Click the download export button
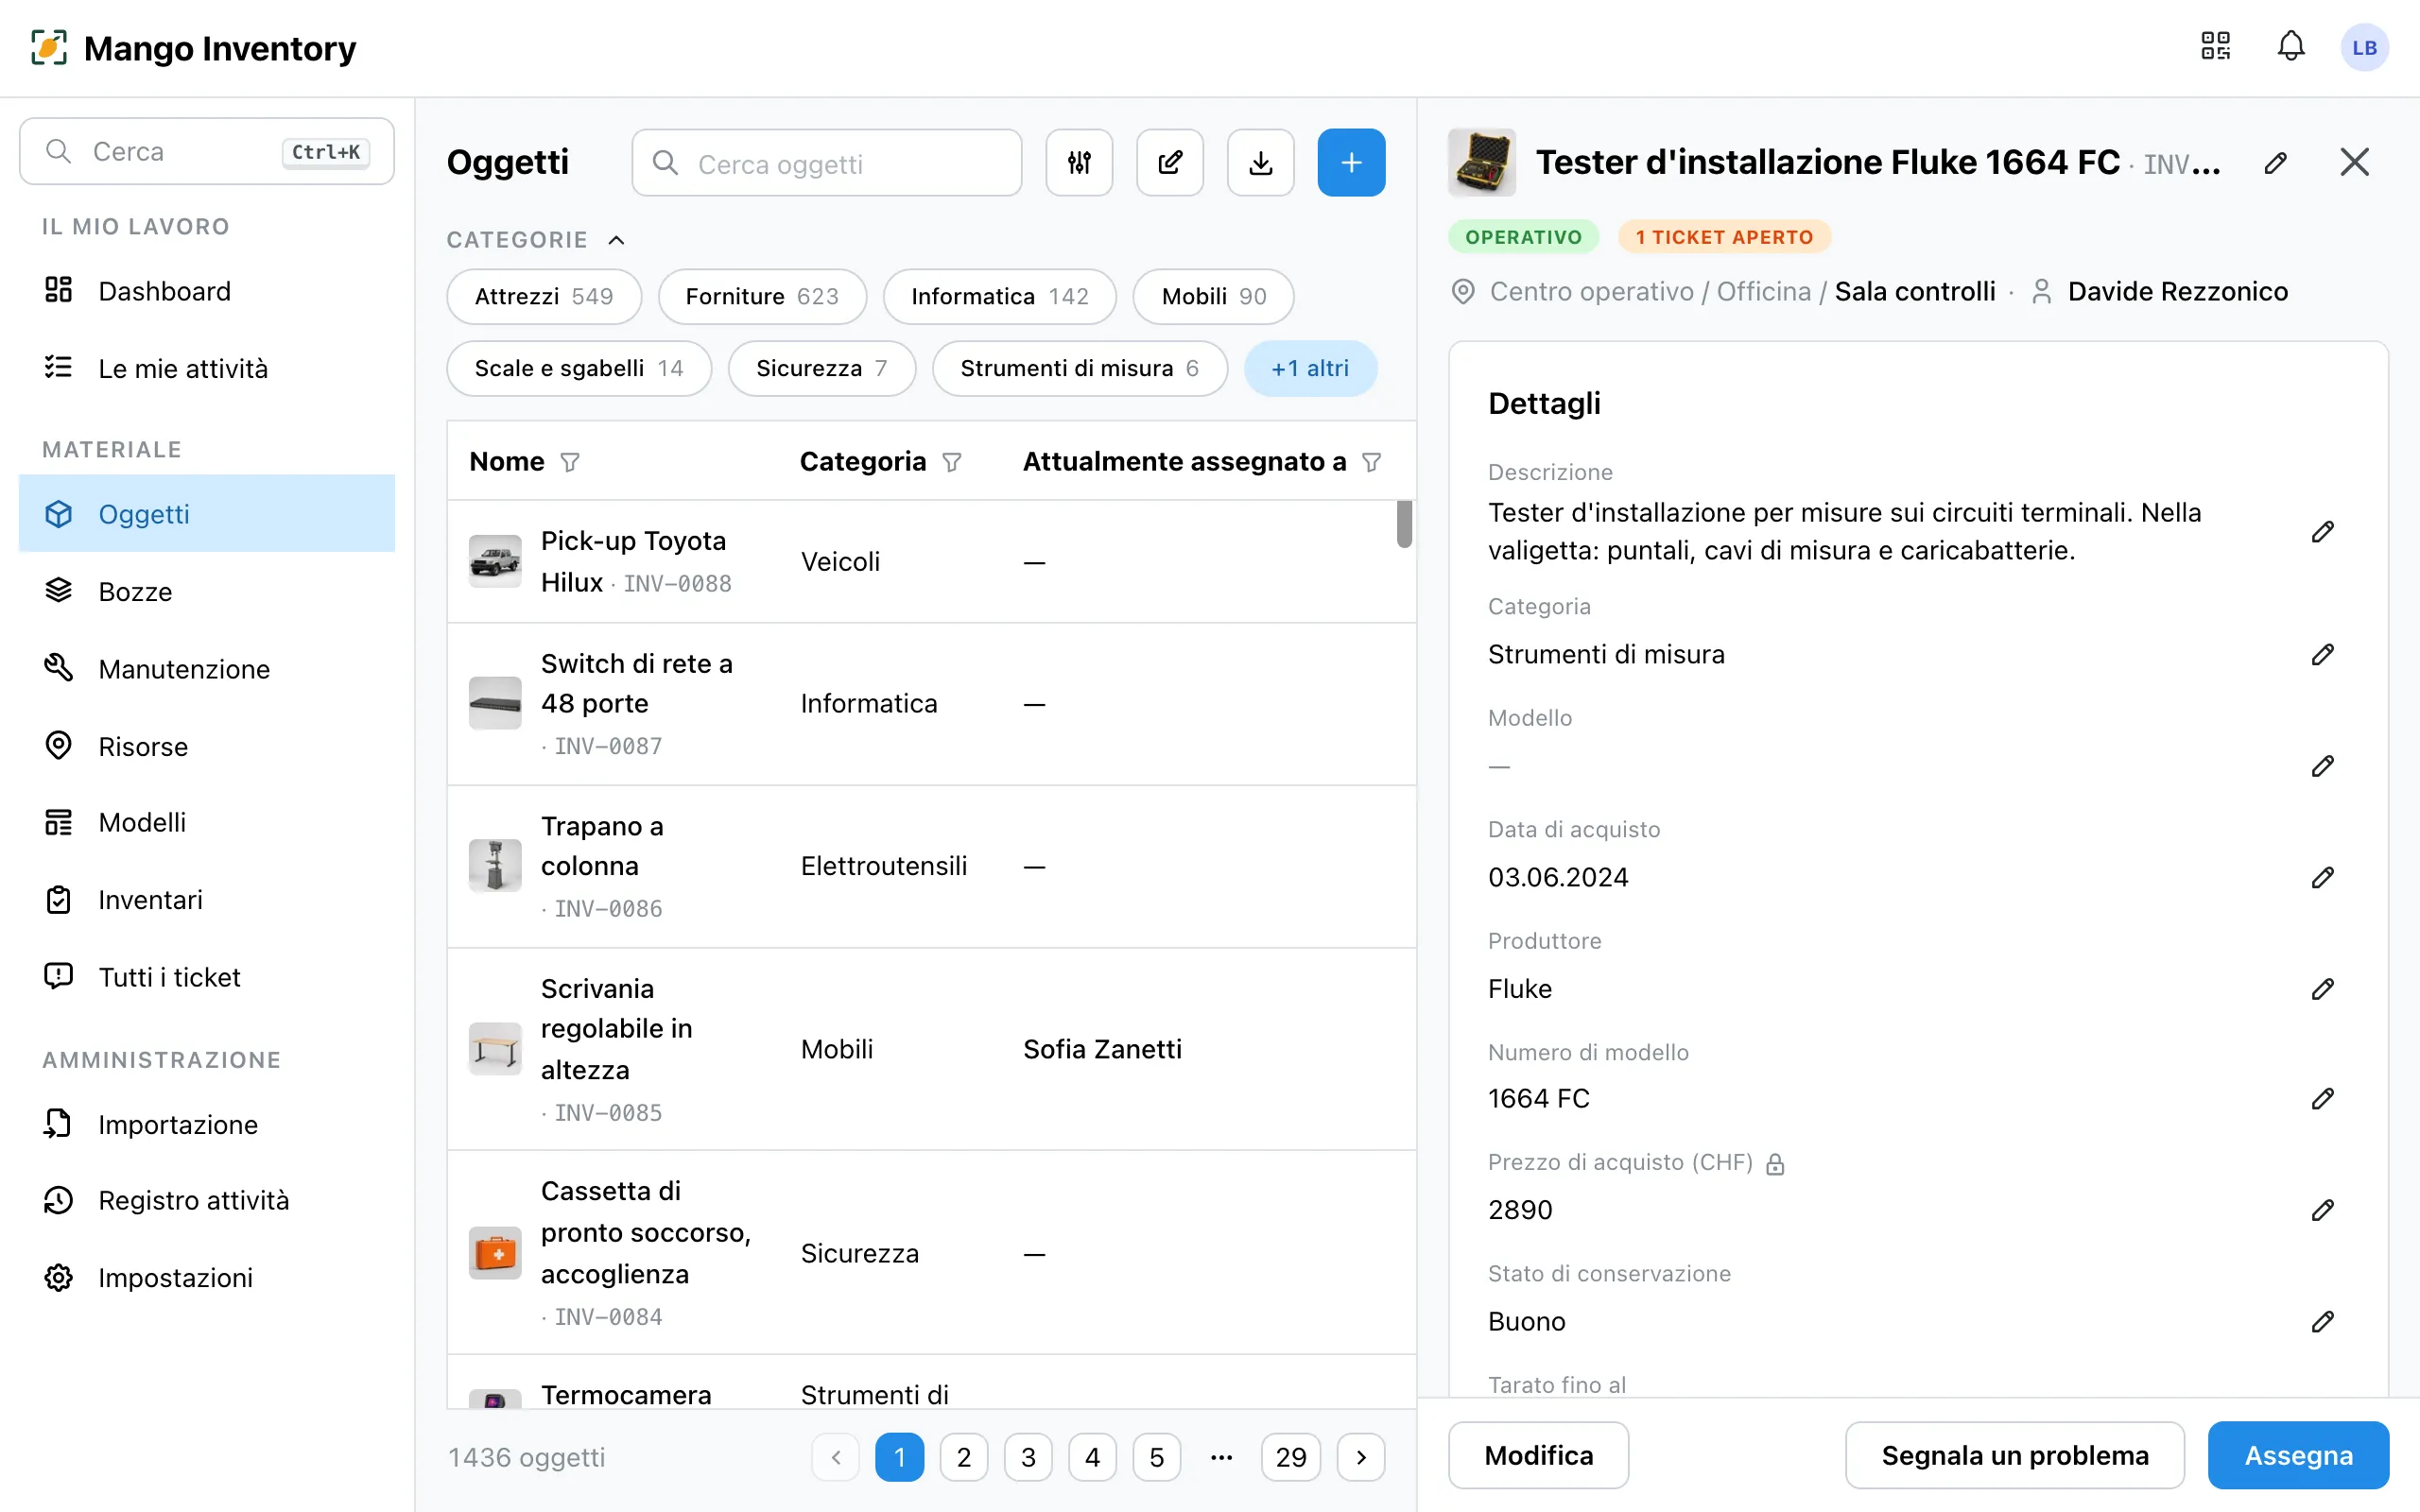 [1261, 162]
